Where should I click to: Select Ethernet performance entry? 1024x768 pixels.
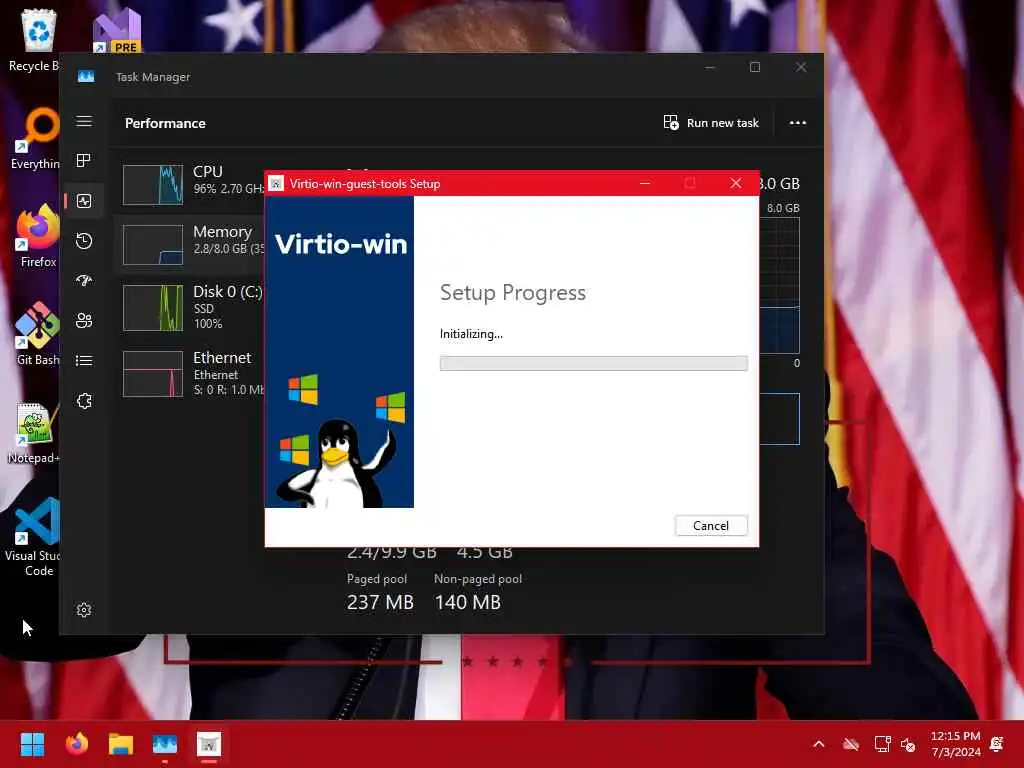pyautogui.click(x=191, y=373)
